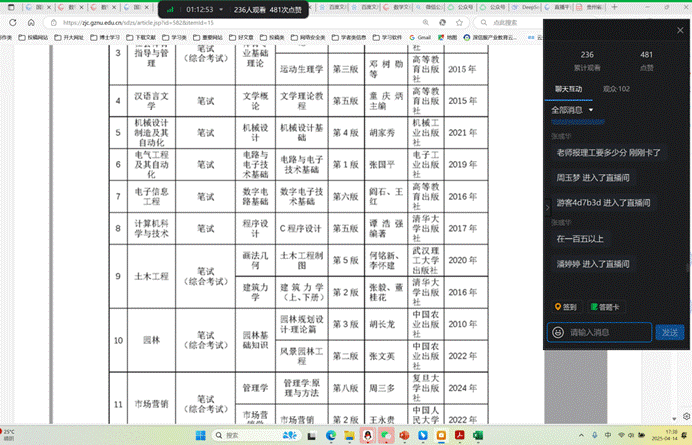The width and height of the screenshot is (692, 445).
Task: Click the taskbar 搜索 search box
Action: pyautogui.click(x=256, y=435)
